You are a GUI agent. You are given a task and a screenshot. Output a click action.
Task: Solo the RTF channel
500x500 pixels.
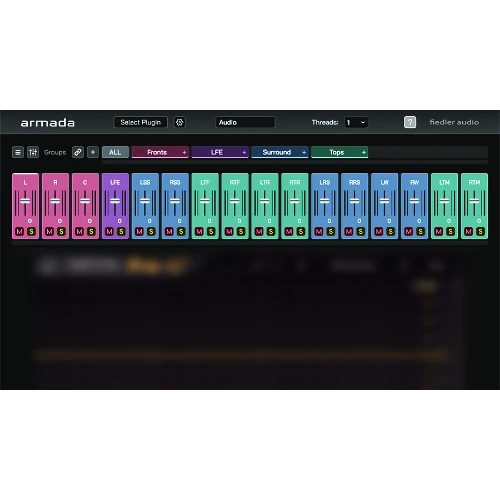pyautogui.click(x=241, y=231)
